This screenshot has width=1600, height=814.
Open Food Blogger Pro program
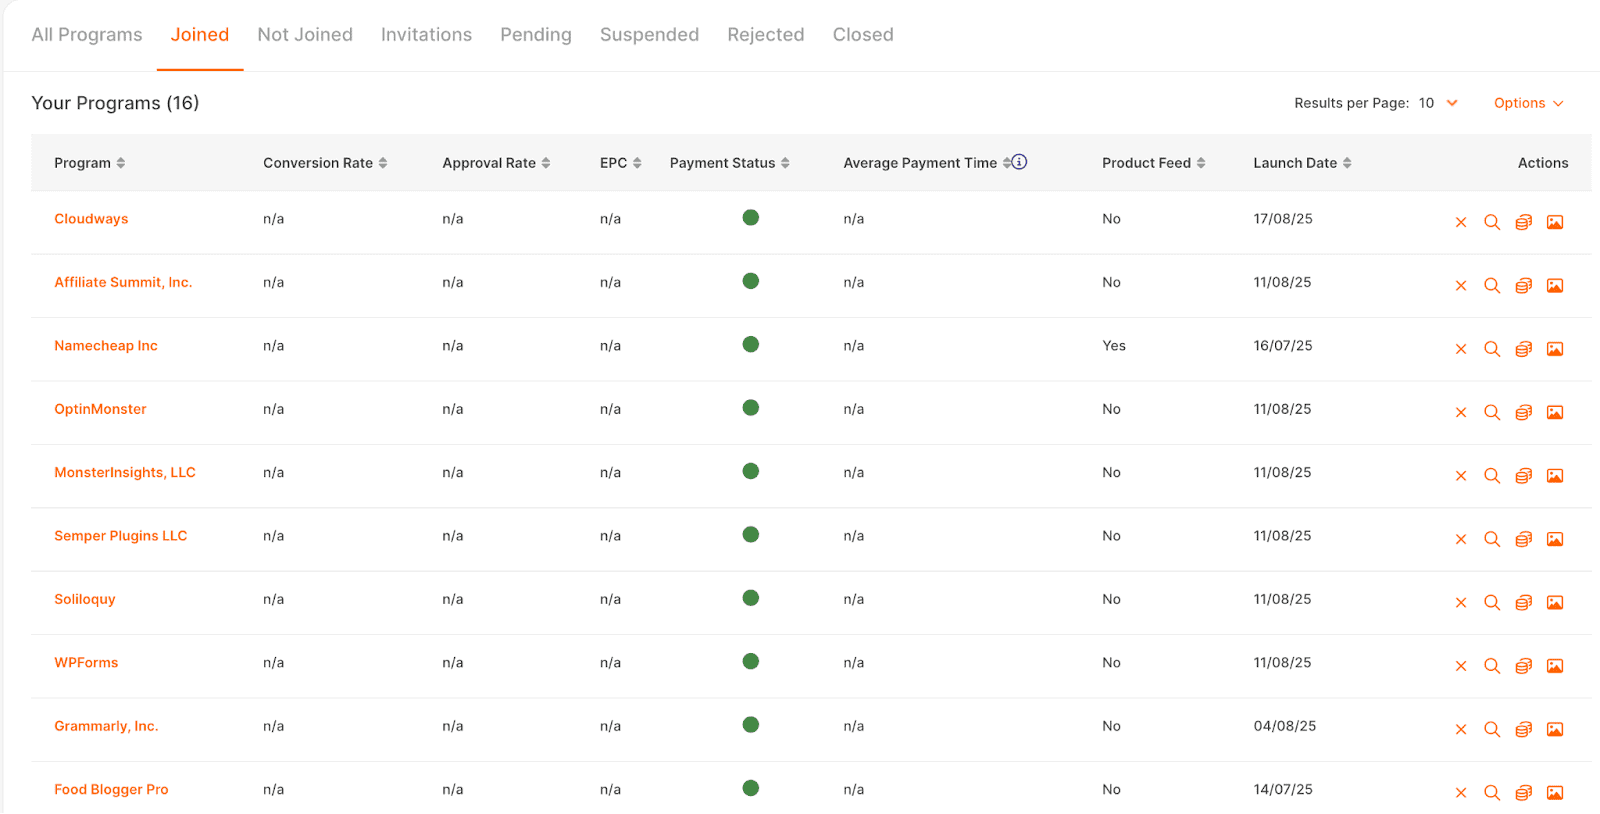pos(111,789)
